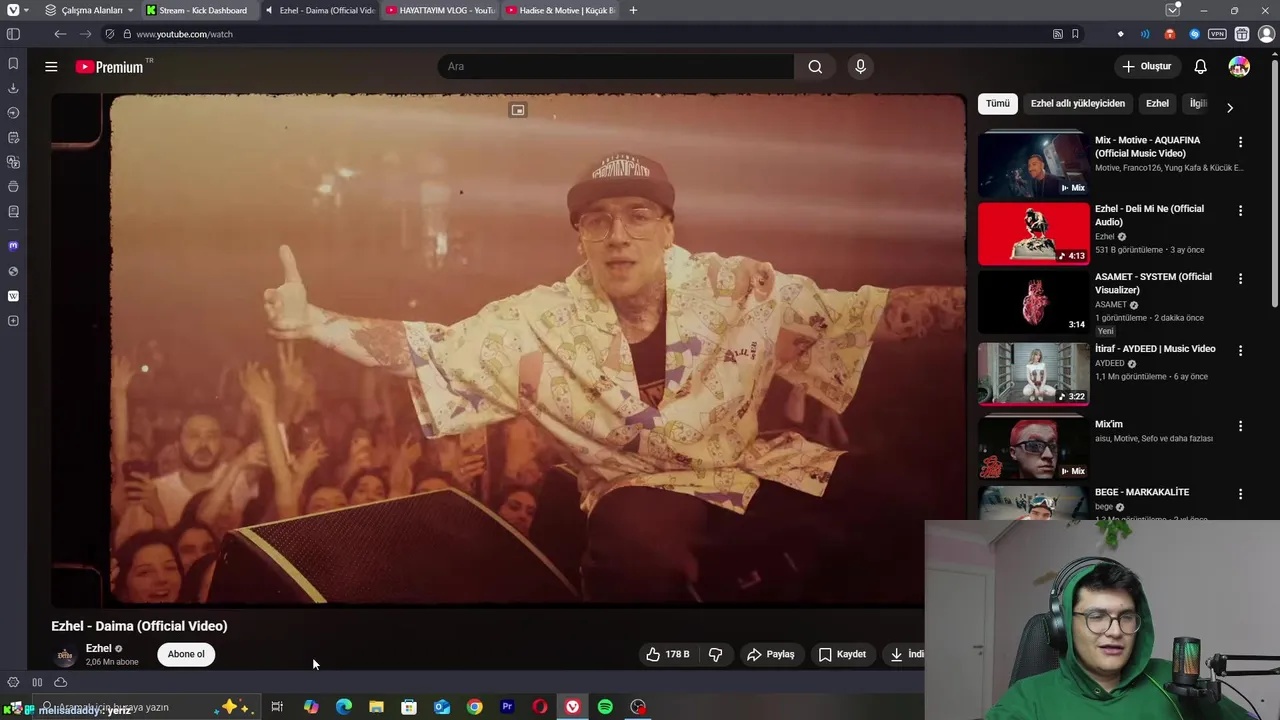
Task: Open the YouTube account avatar menu
Action: [1239, 66]
